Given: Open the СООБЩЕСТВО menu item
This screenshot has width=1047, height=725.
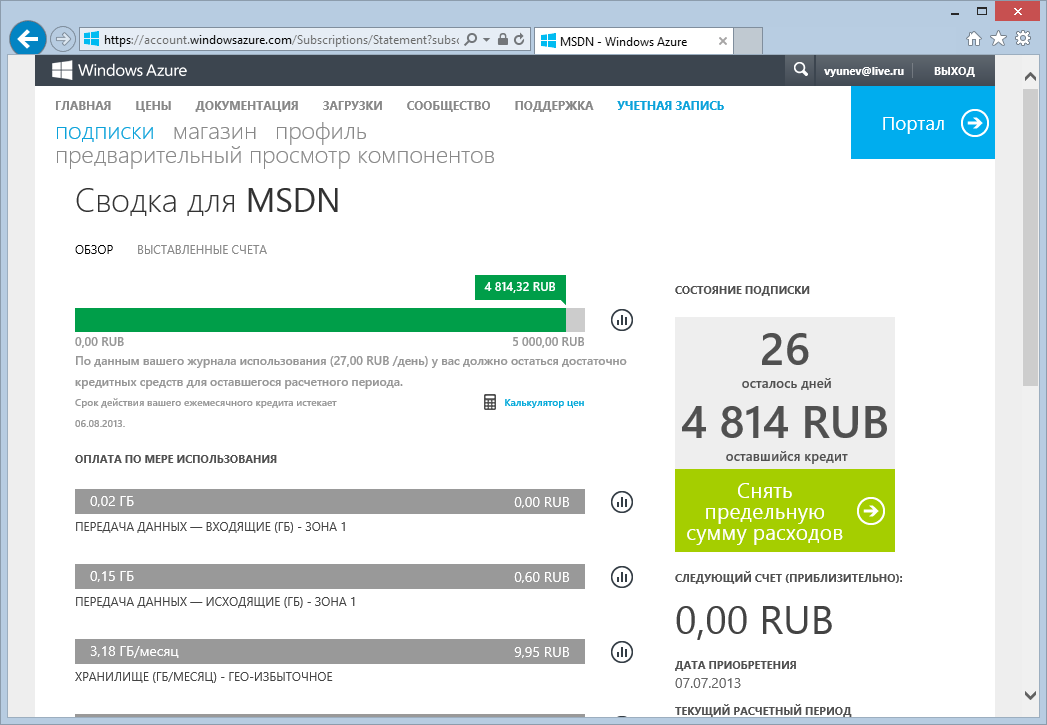Looking at the screenshot, I should [x=448, y=105].
